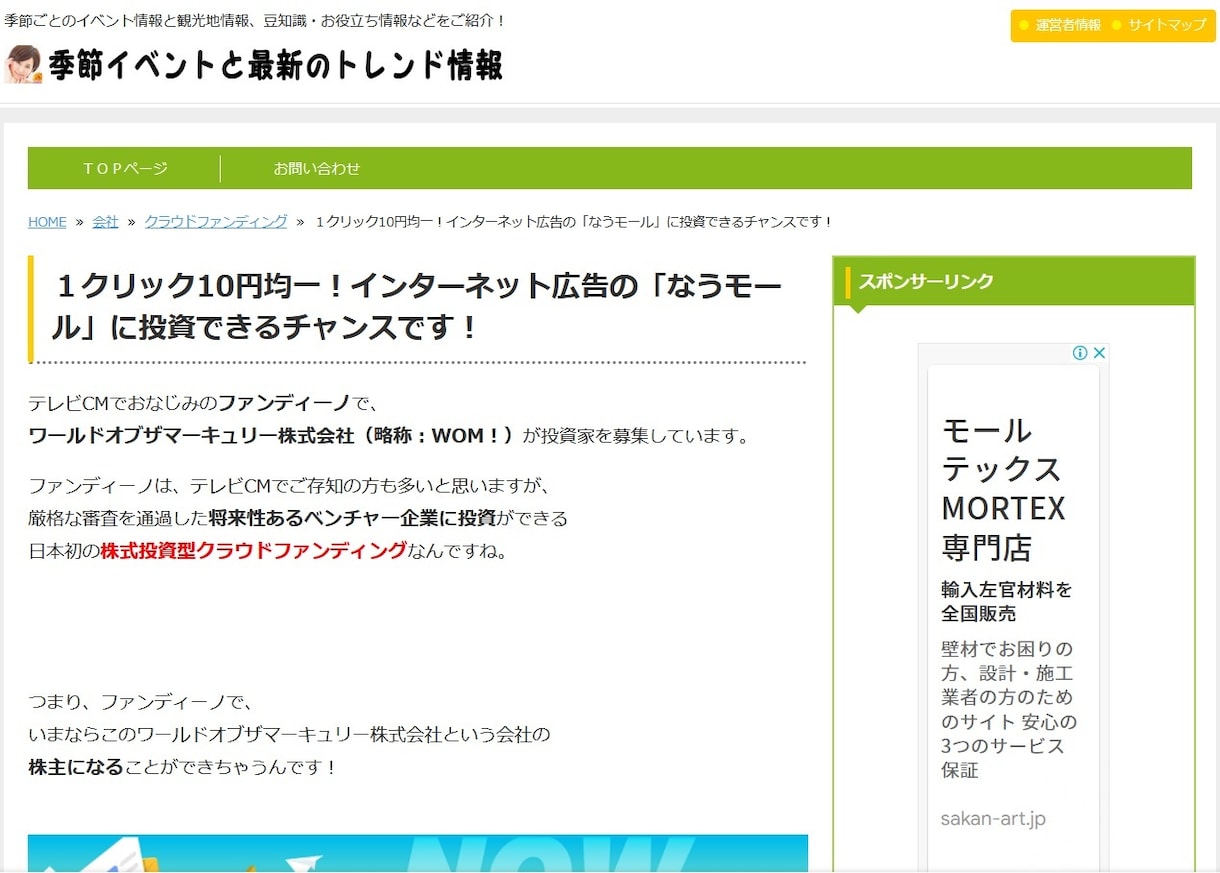Click red text 株式投資型クラウドファンディング
1220x873 pixels.
tap(254, 550)
